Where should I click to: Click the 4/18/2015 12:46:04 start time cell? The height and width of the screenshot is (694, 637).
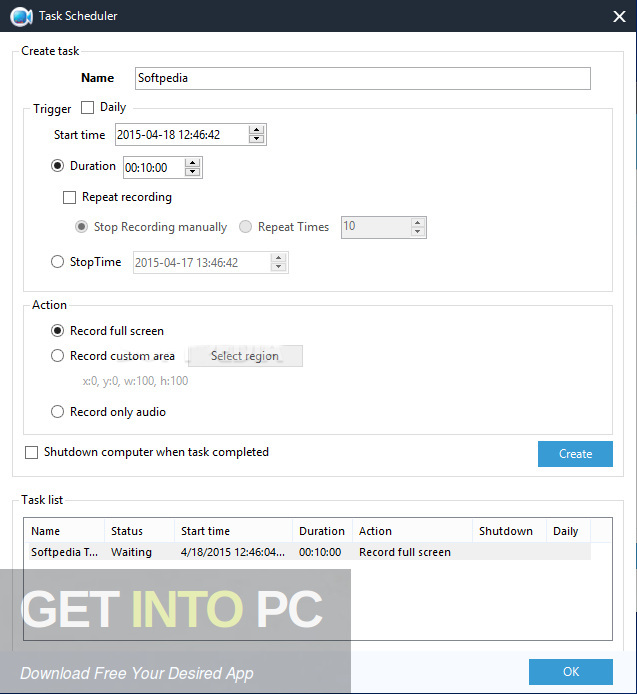[233, 552]
